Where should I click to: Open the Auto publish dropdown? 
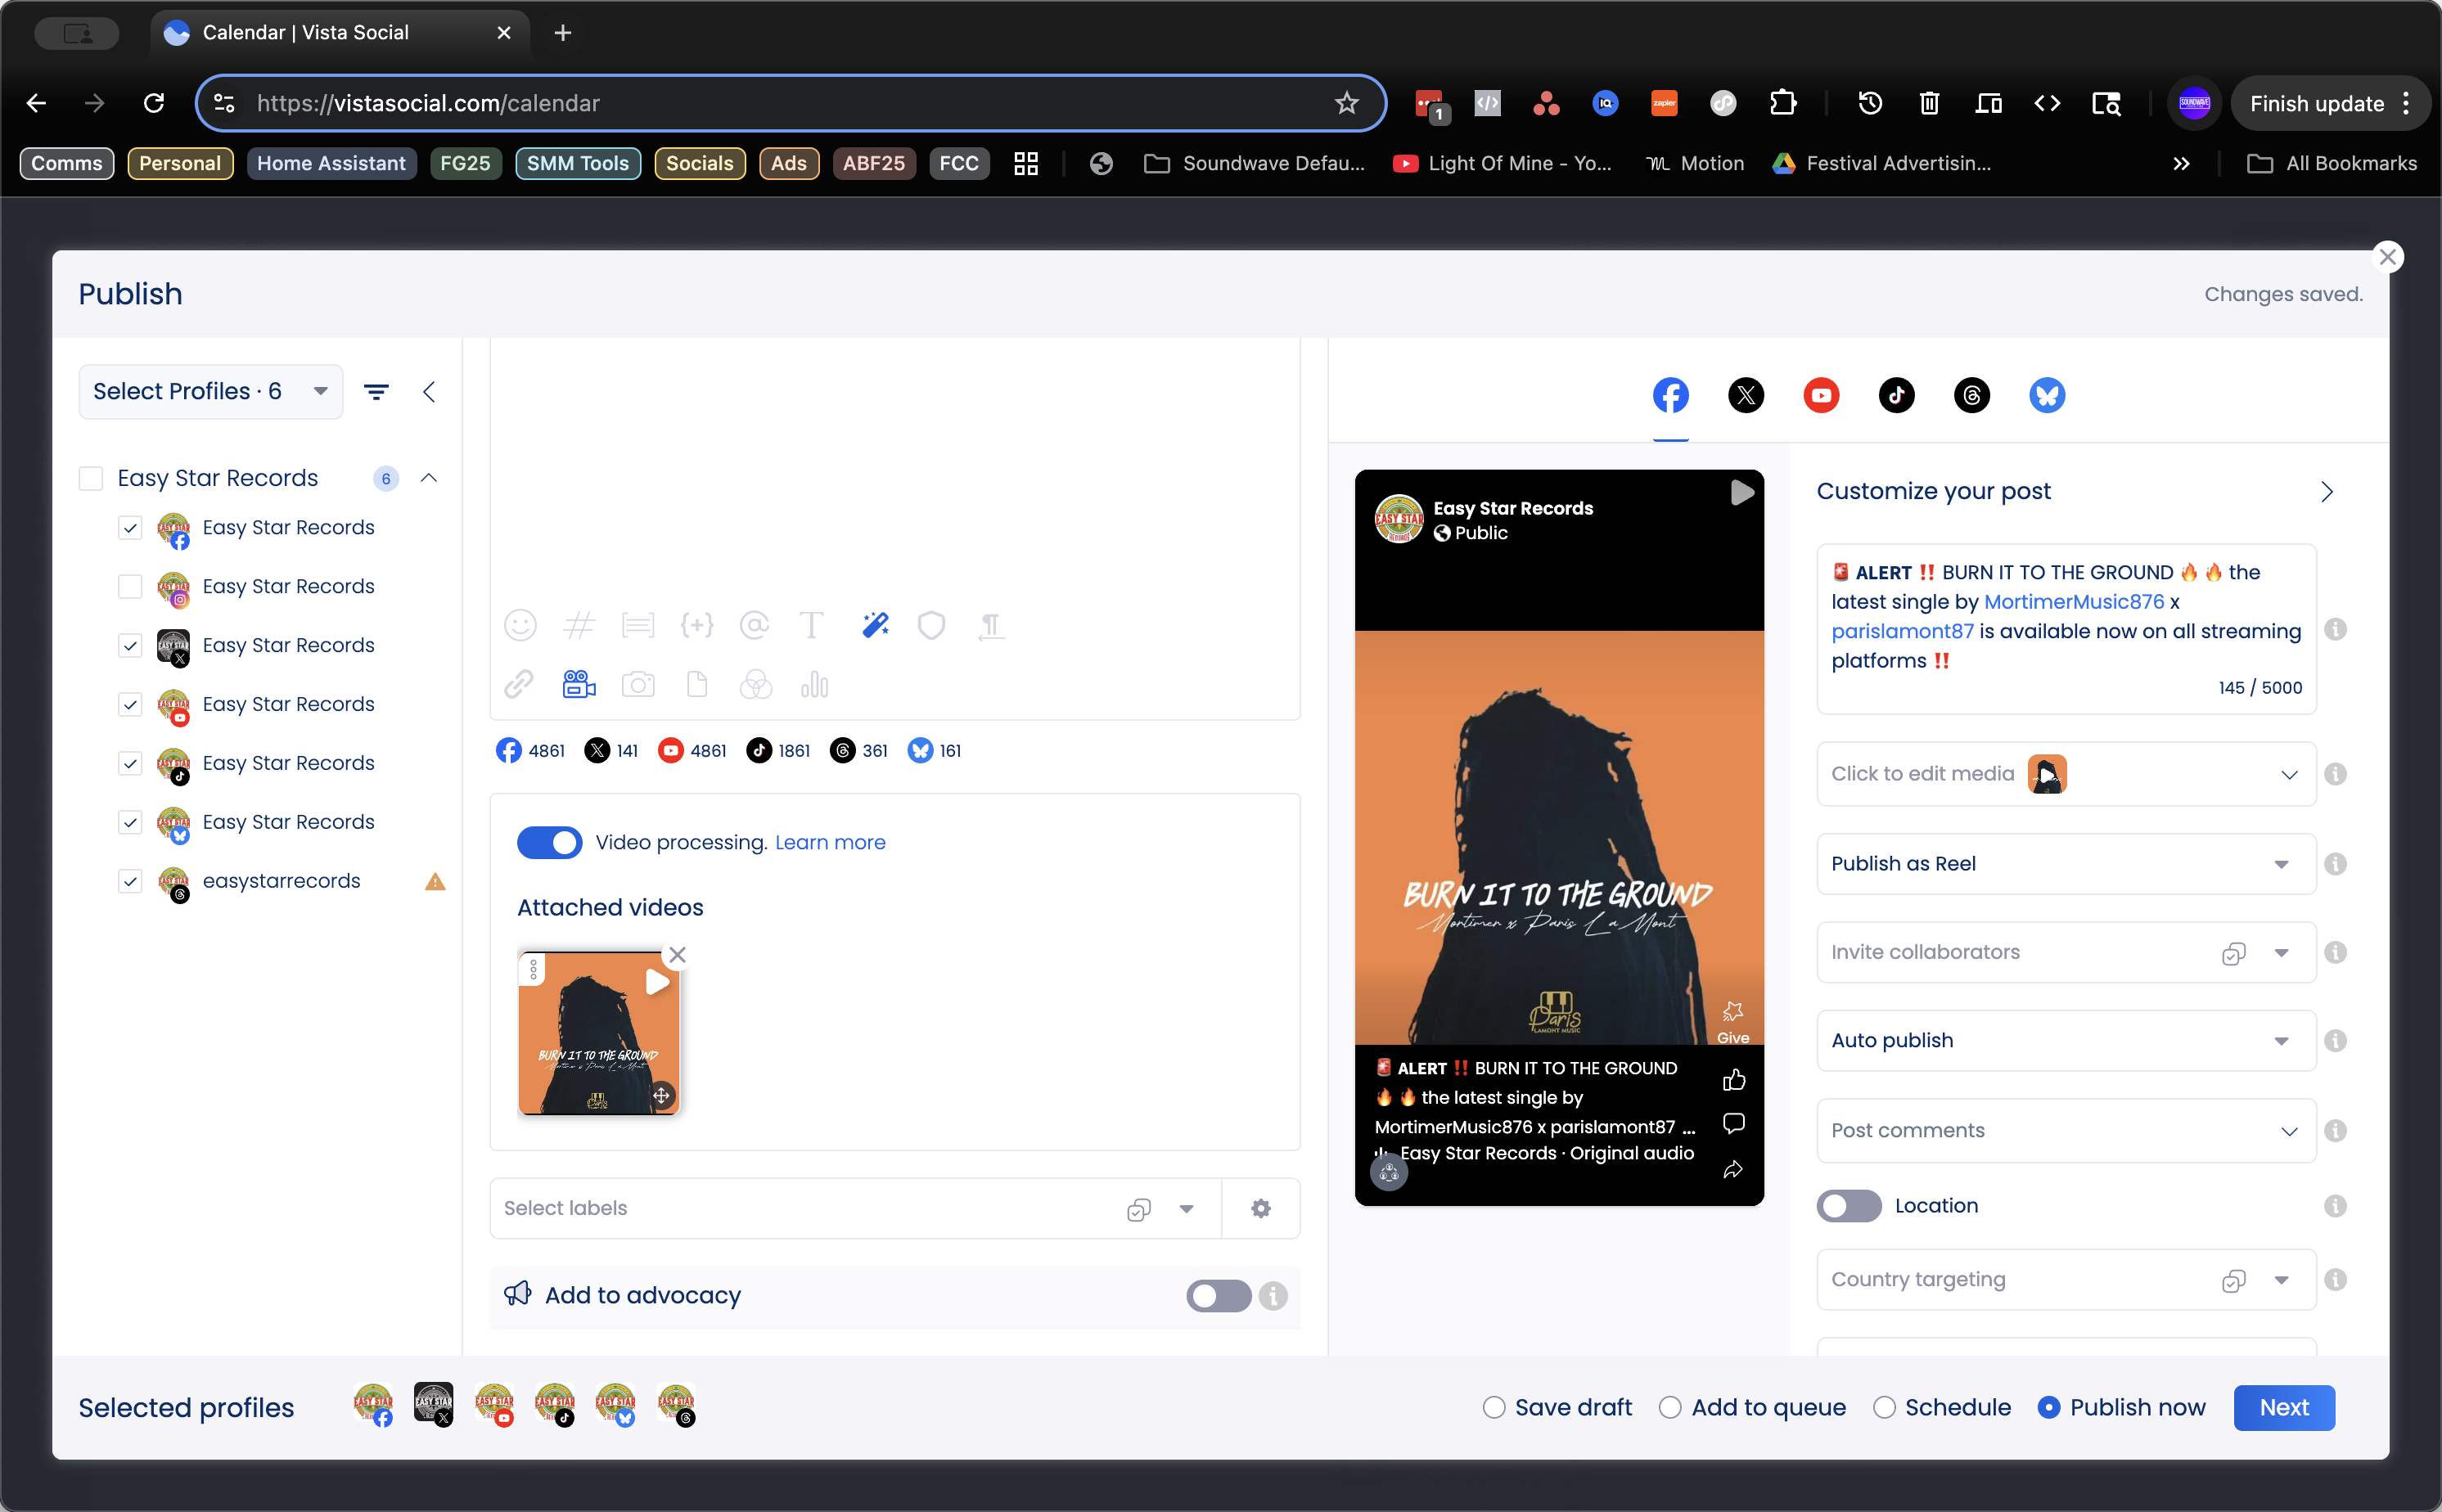2065,1041
